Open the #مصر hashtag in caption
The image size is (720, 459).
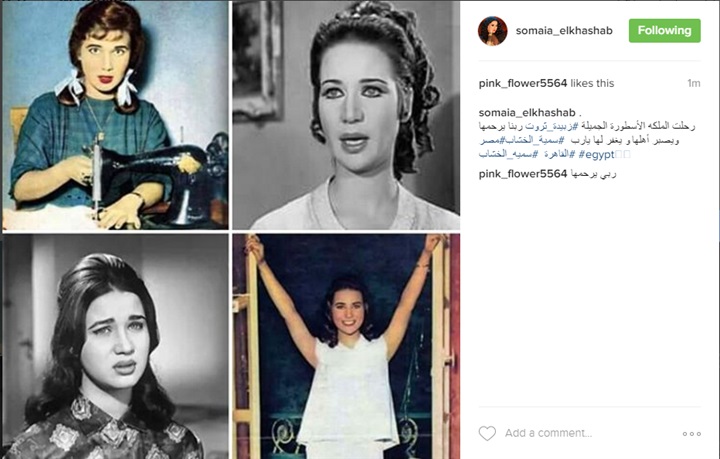pyautogui.click(x=492, y=140)
